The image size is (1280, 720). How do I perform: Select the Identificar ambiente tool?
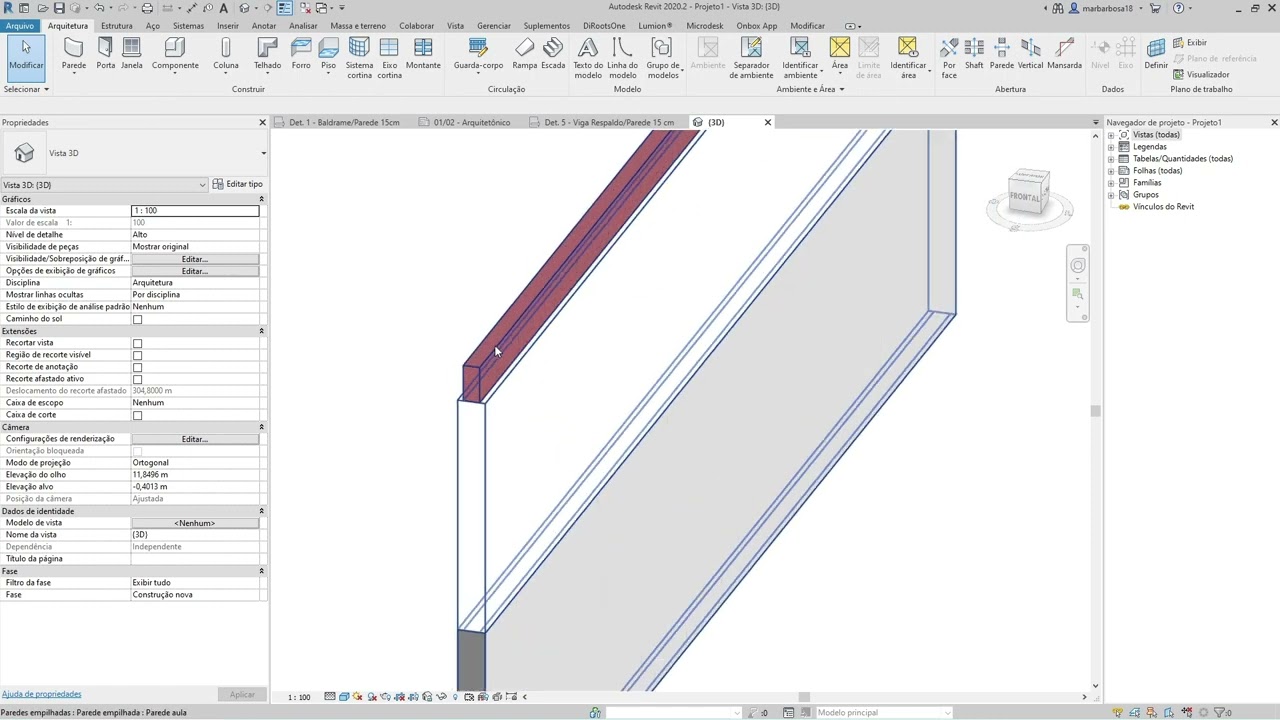800,58
